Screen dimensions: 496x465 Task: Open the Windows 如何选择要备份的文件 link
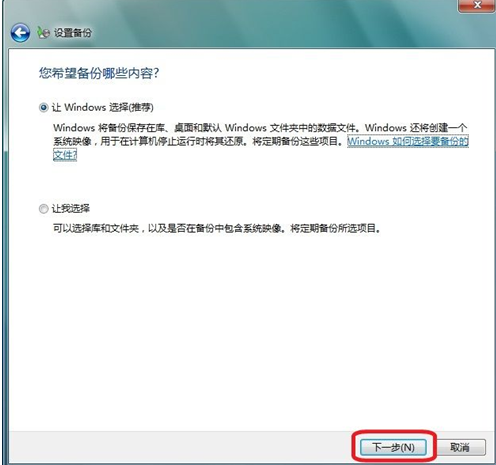[408, 141]
